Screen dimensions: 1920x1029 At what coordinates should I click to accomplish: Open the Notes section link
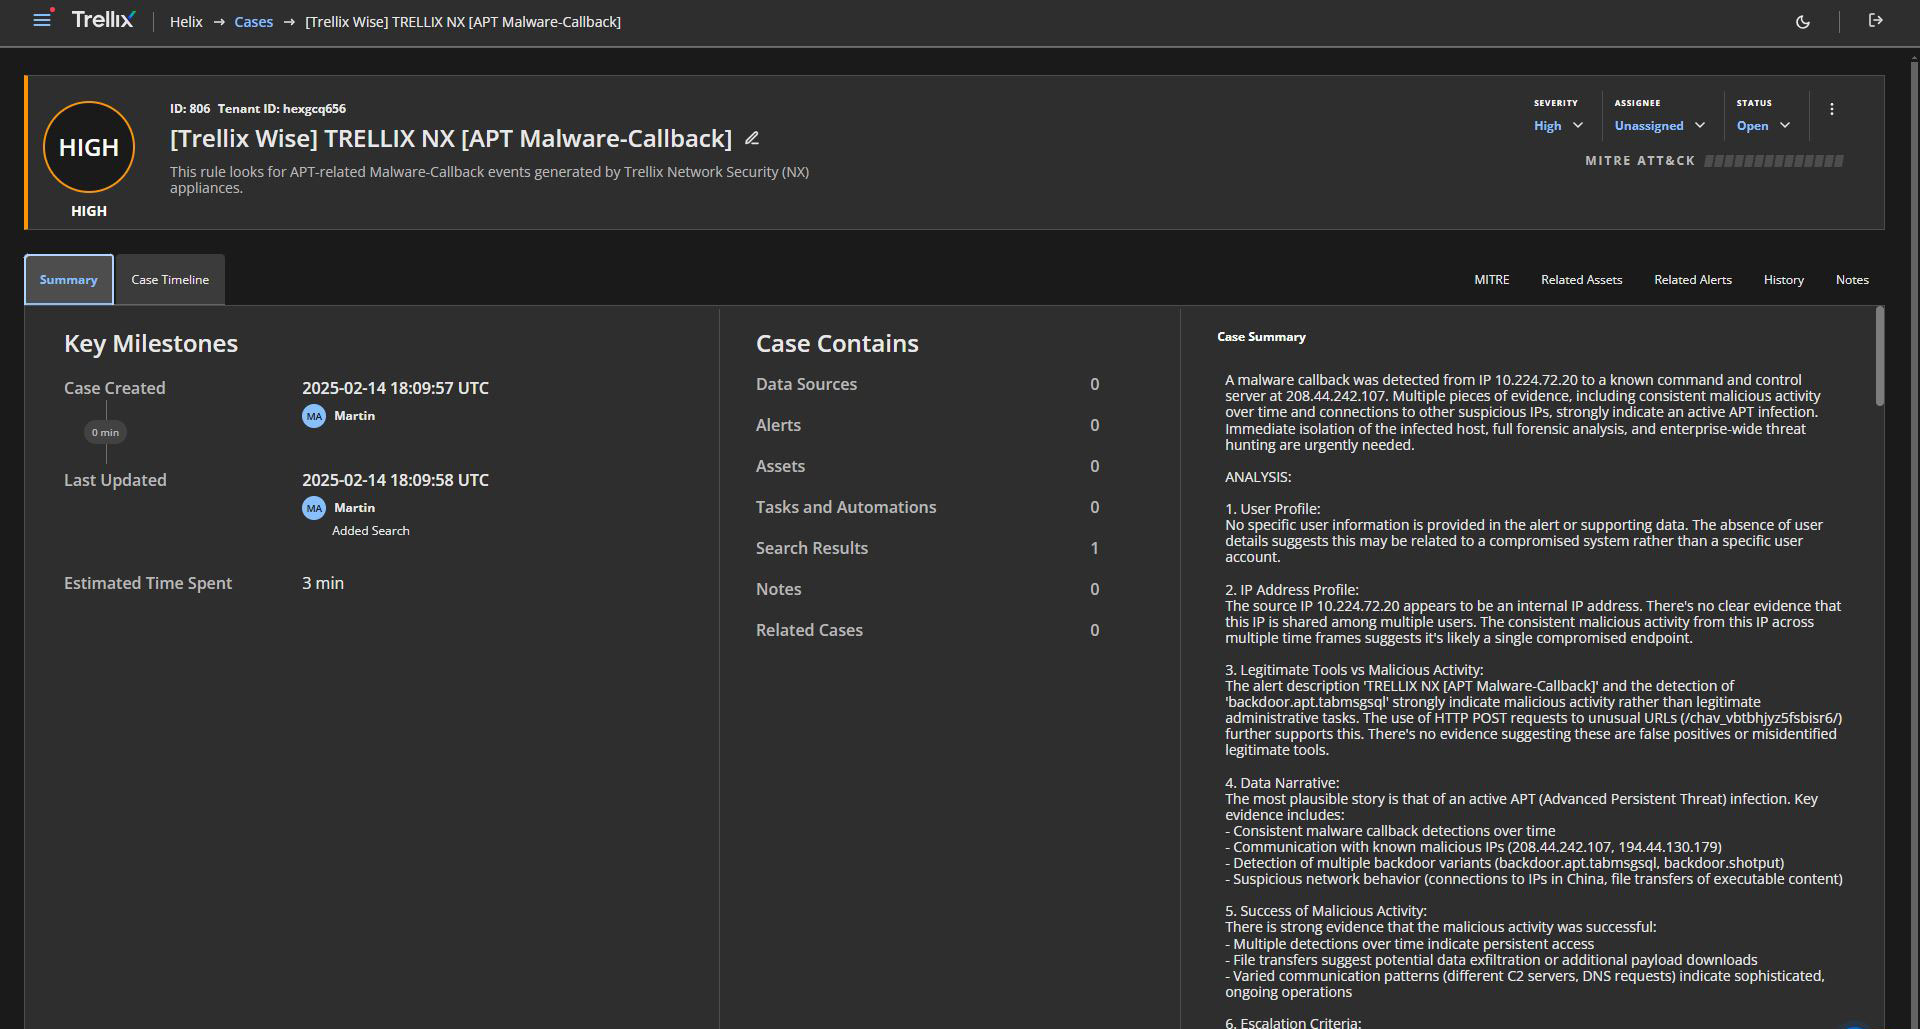pos(1851,280)
